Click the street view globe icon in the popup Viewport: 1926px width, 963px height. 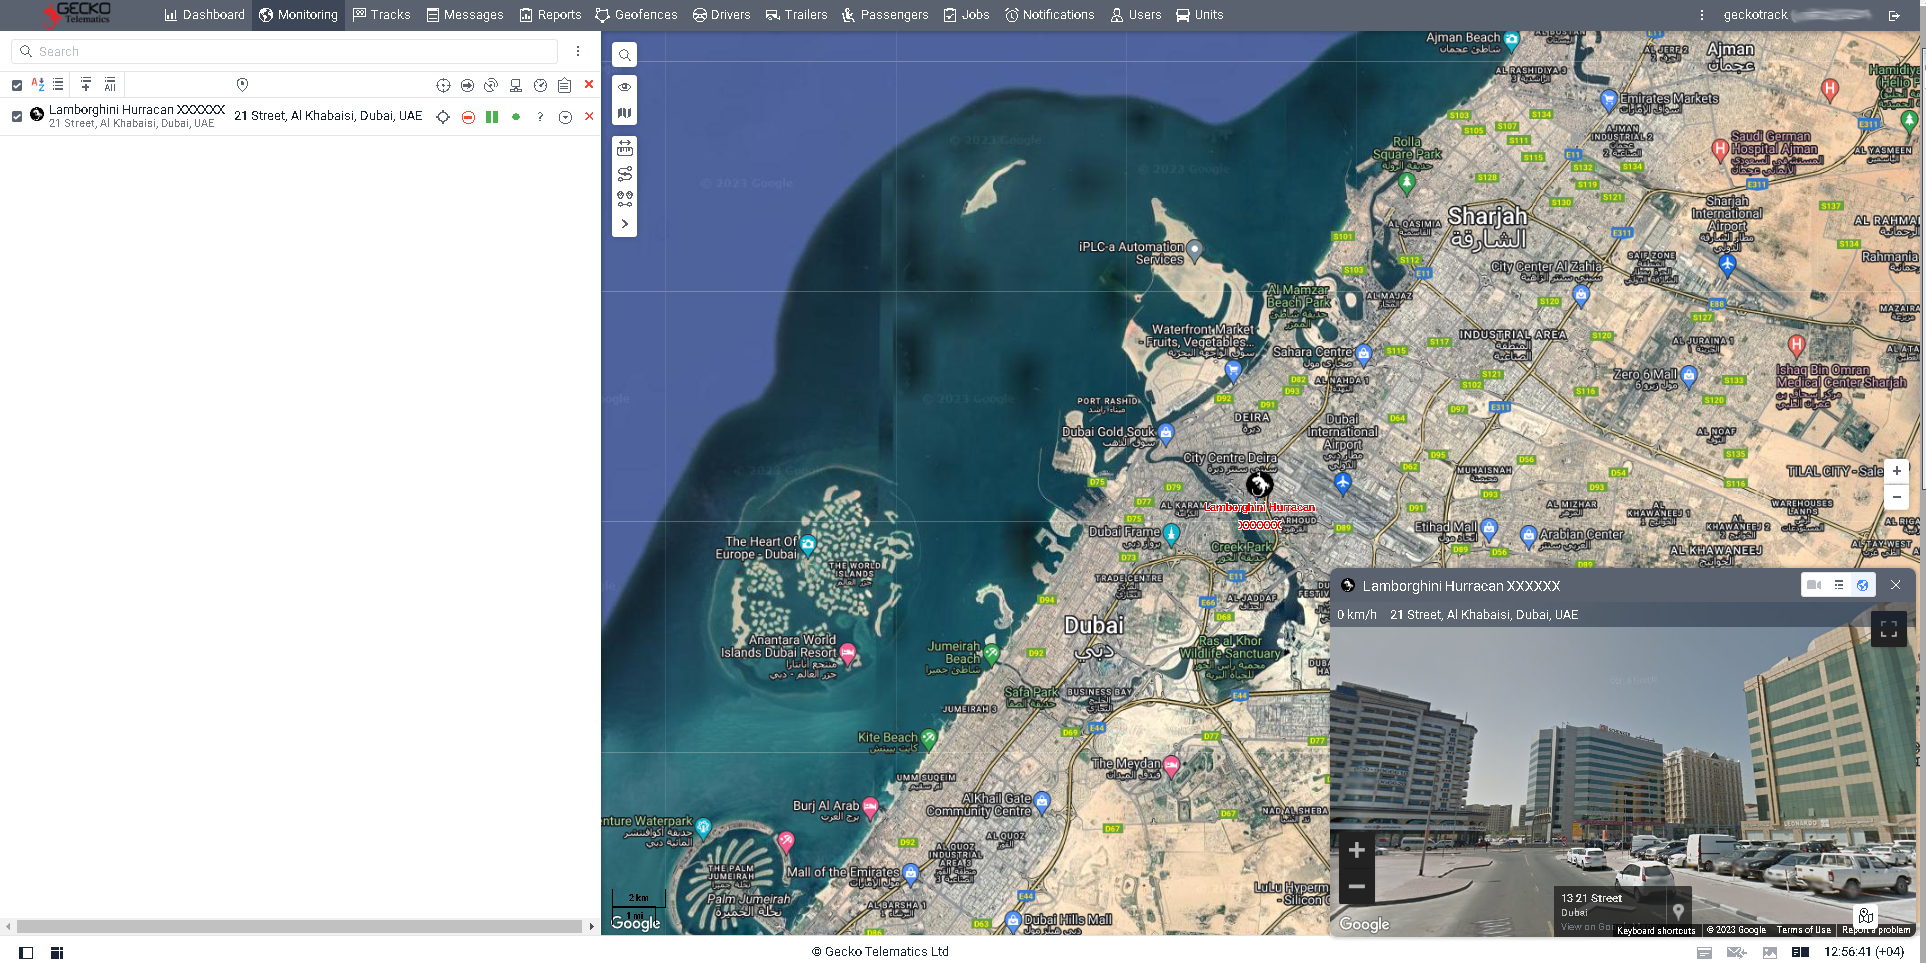tap(1862, 585)
